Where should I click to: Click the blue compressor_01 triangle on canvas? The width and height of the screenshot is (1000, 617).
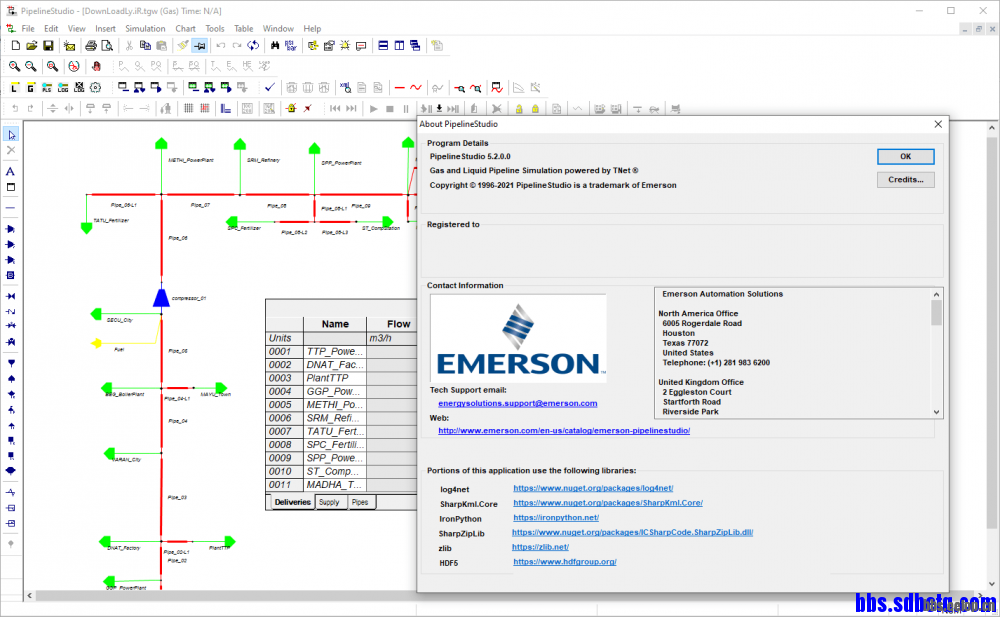[161, 297]
